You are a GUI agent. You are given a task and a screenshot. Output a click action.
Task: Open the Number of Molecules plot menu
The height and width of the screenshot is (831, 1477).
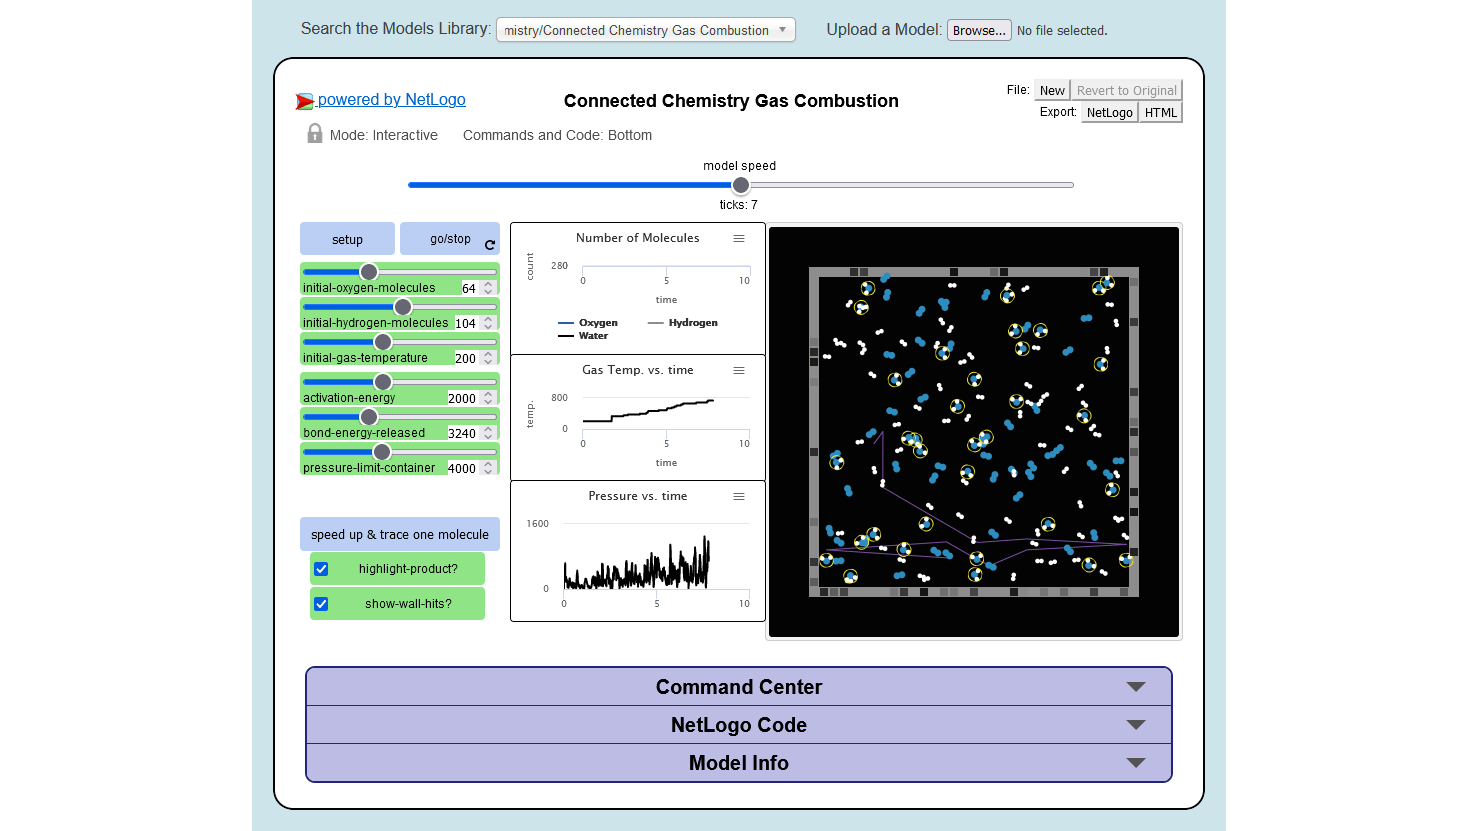click(x=739, y=238)
